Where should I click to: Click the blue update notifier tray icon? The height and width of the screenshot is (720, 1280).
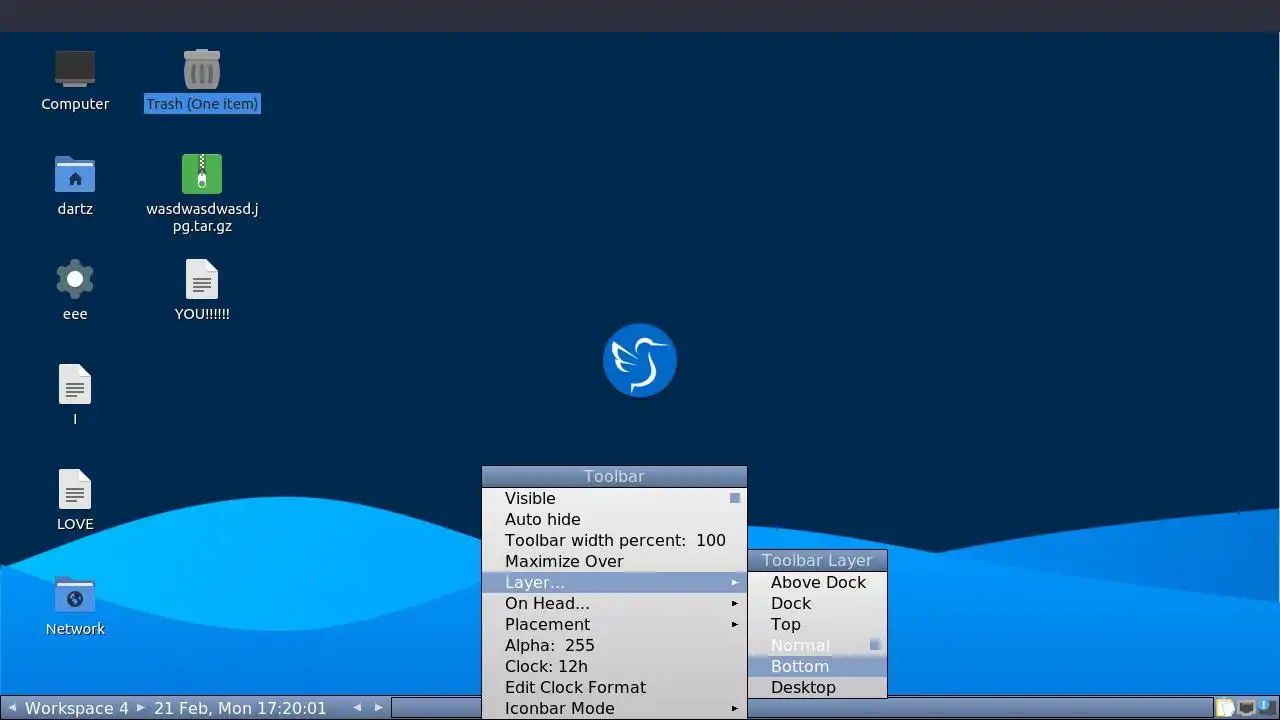(1266, 708)
